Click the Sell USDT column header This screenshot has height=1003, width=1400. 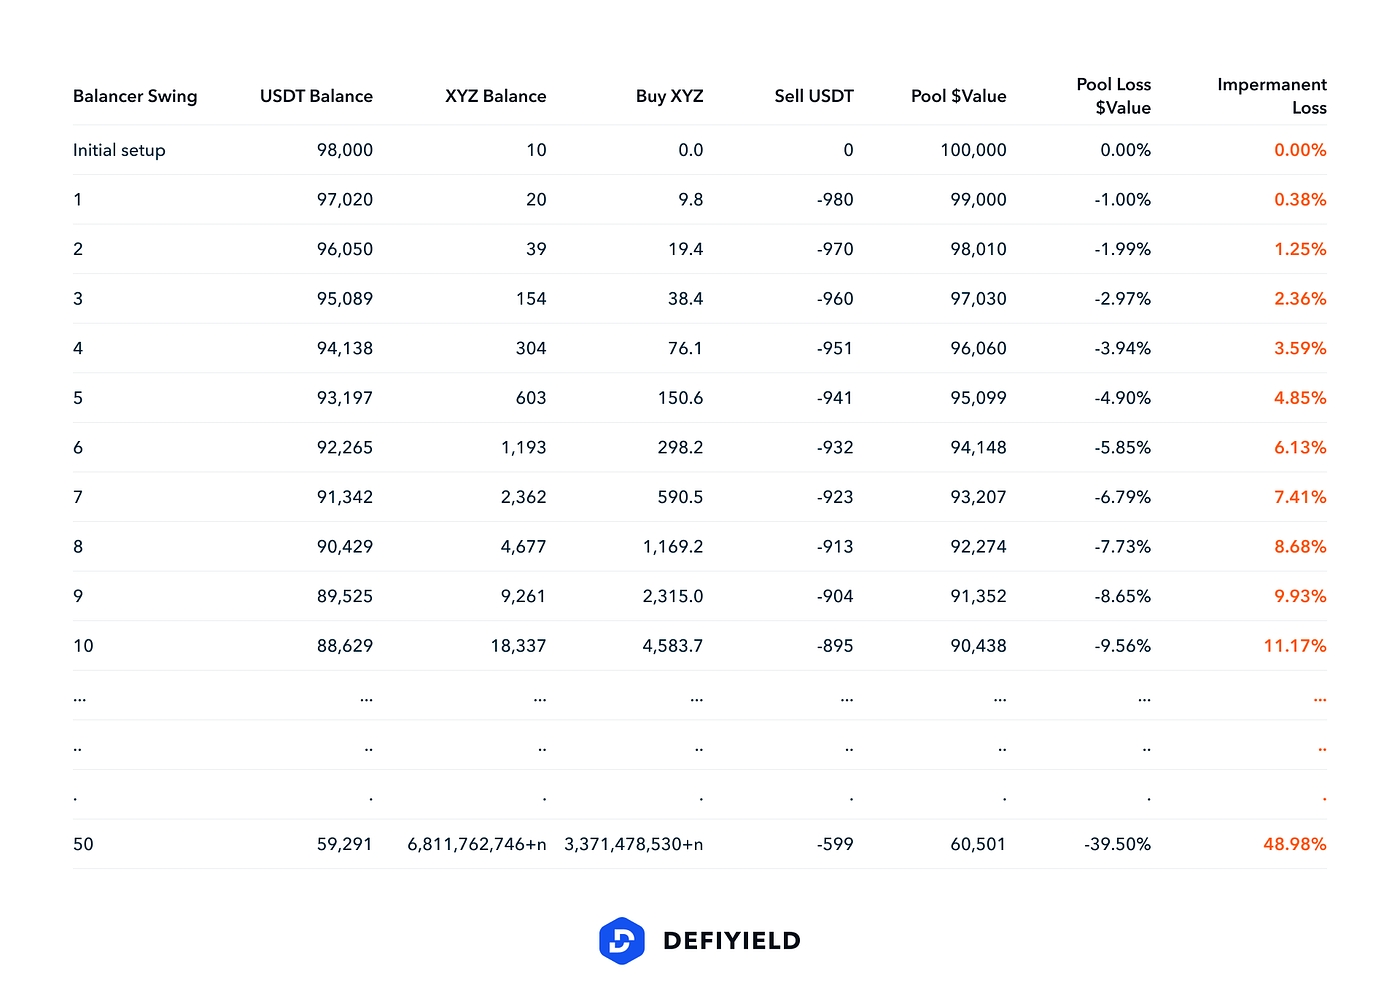click(813, 96)
